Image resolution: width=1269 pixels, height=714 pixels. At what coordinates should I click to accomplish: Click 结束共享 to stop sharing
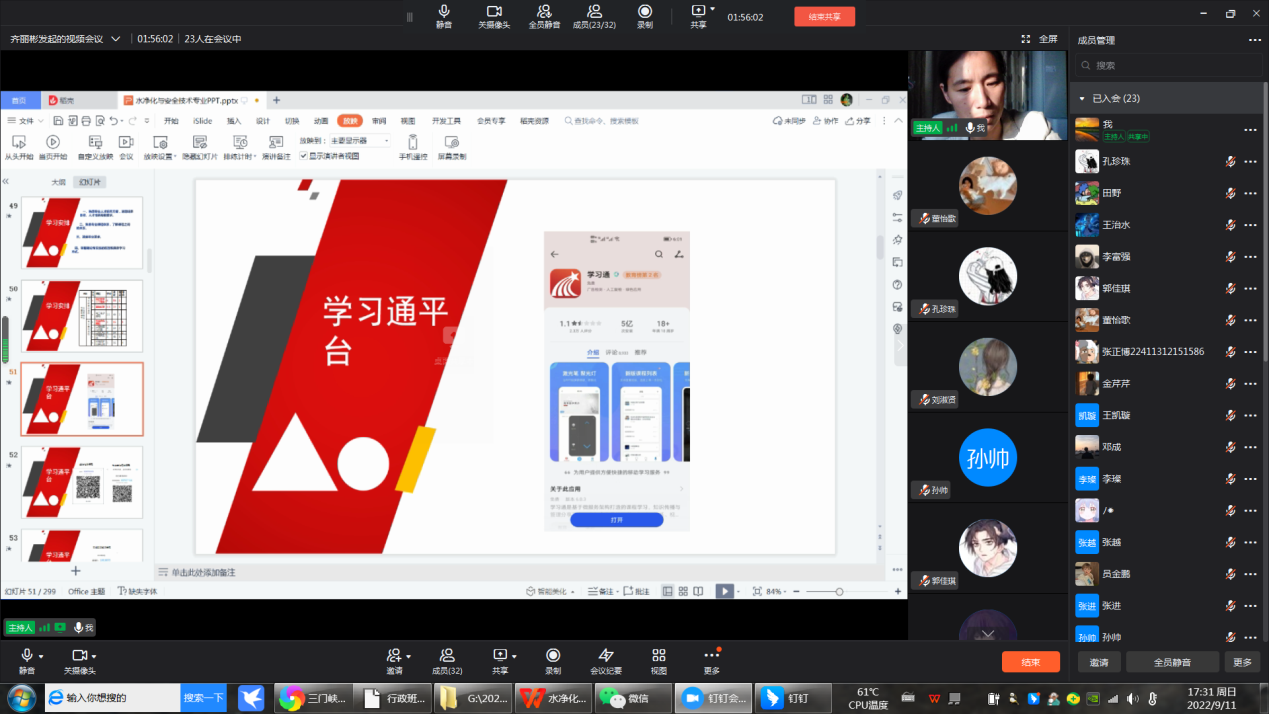point(824,16)
